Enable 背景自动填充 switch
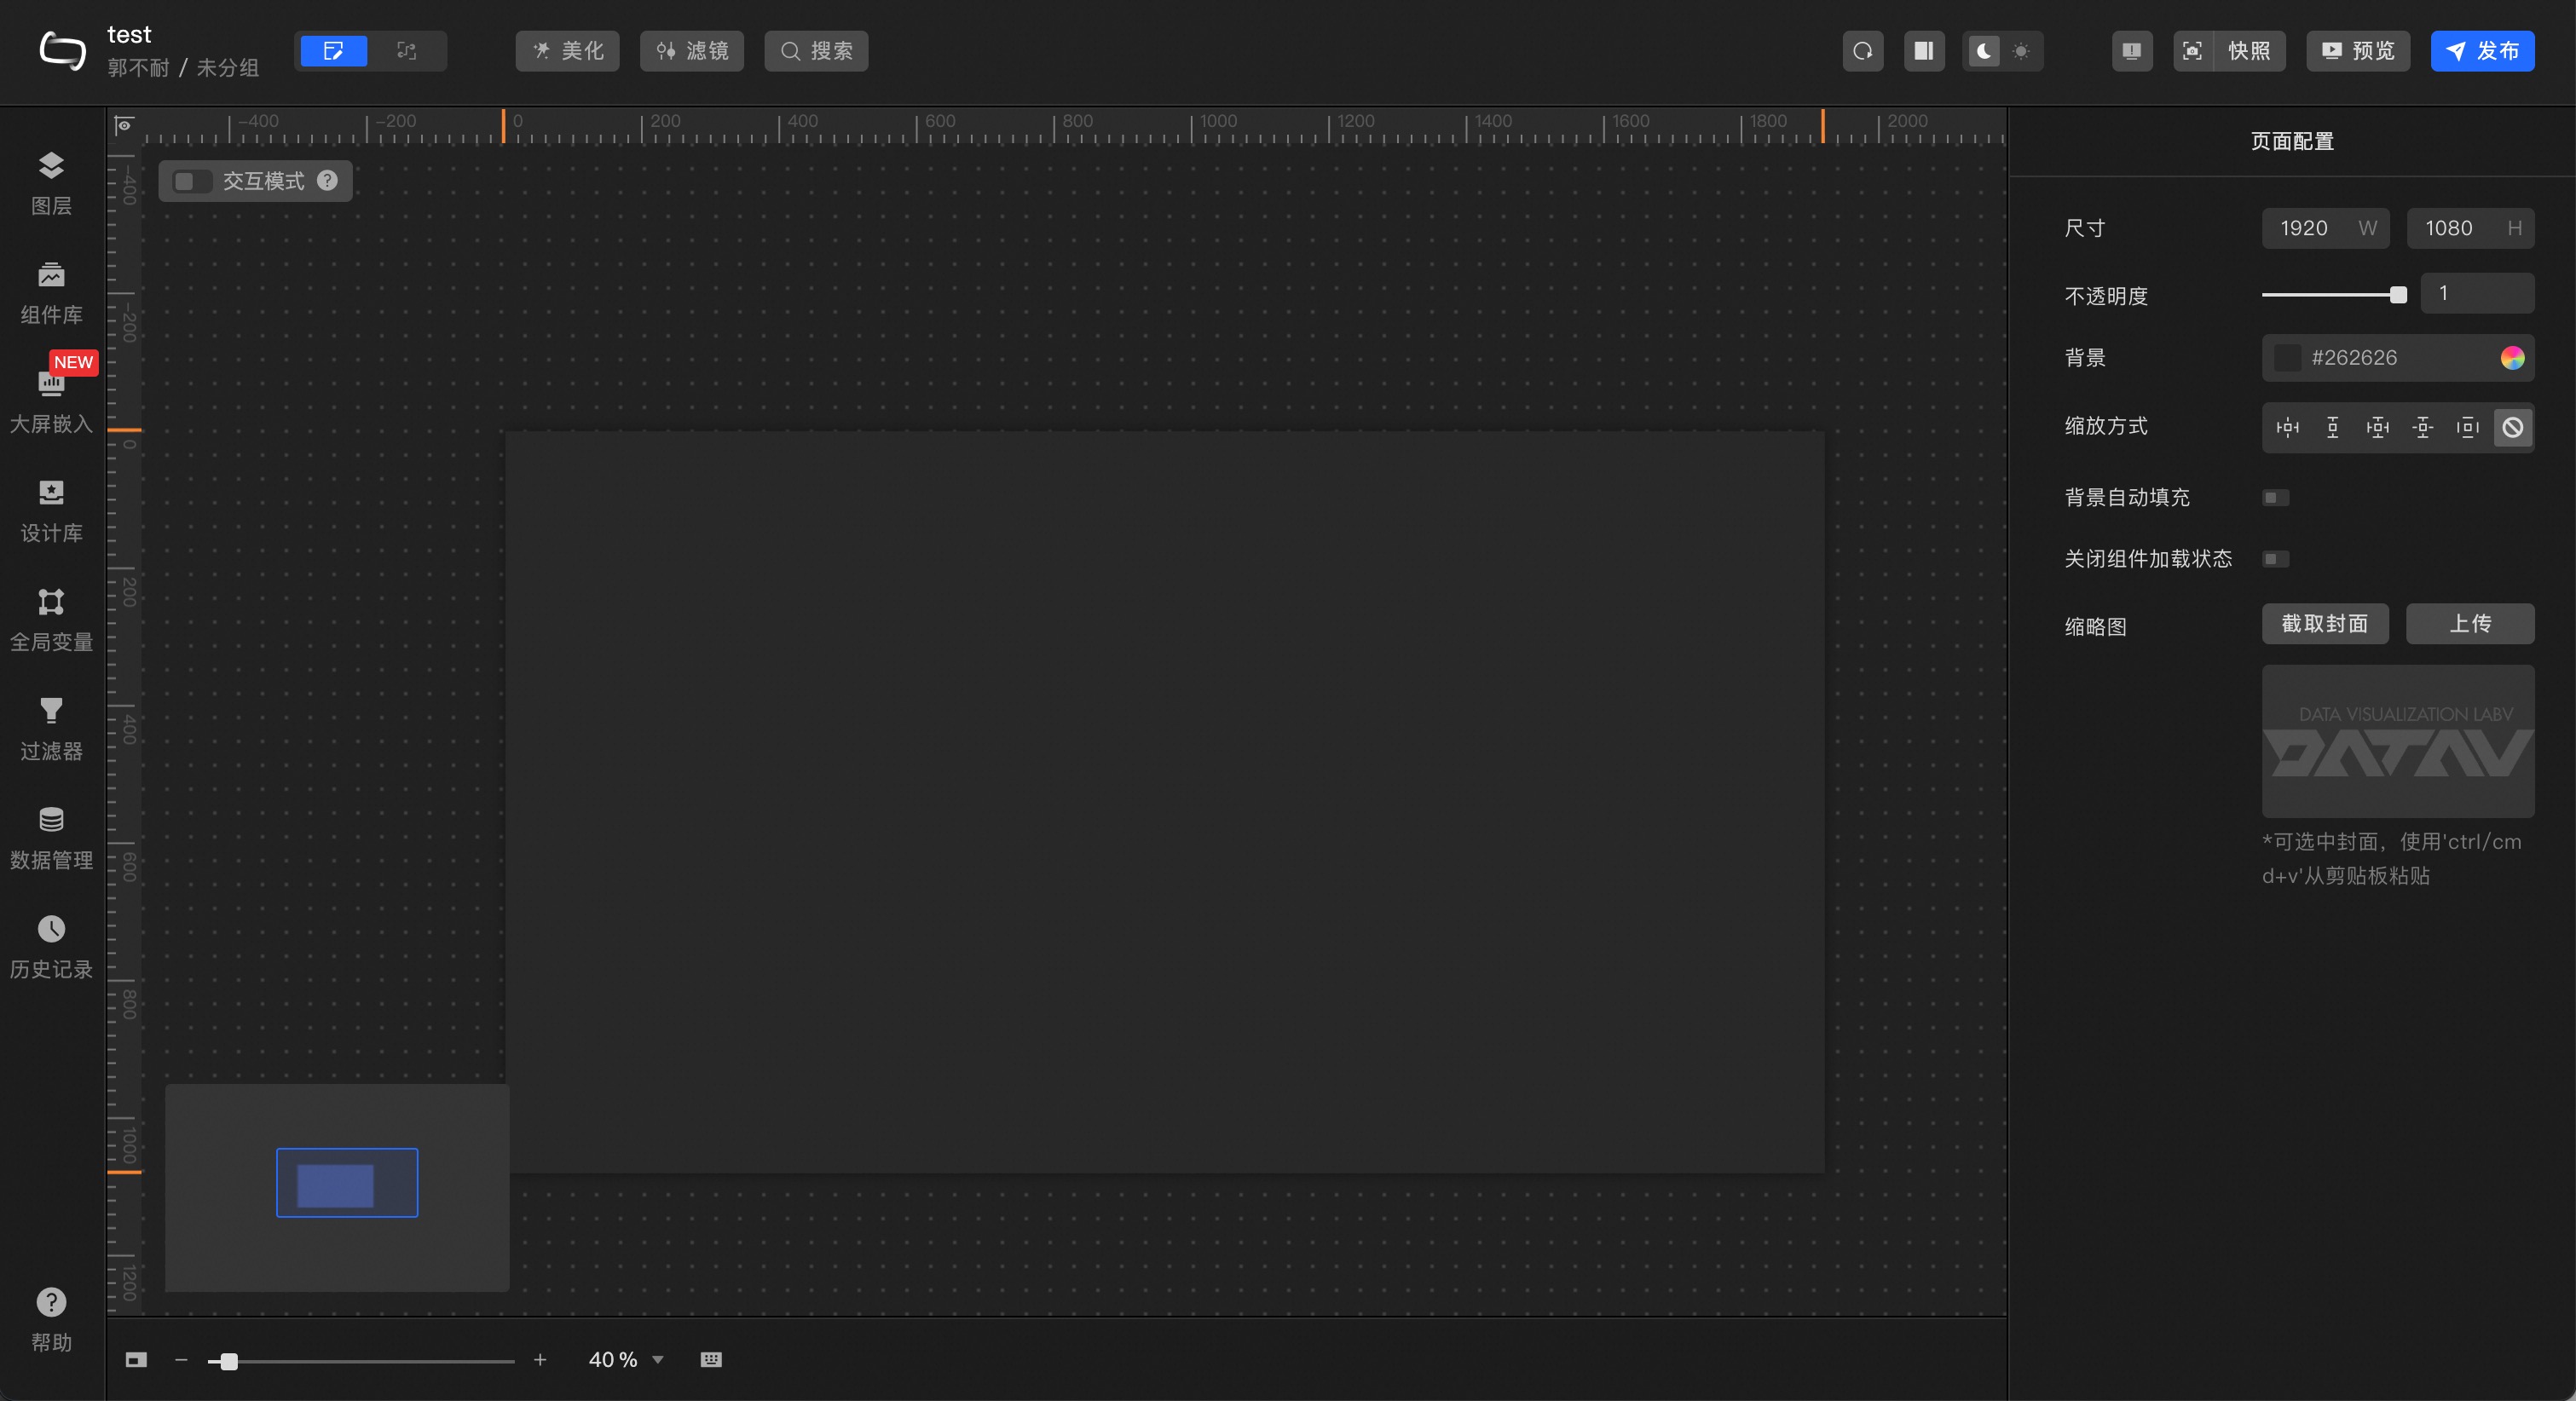The image size is (2576, 1401). tap(2275, 497)
